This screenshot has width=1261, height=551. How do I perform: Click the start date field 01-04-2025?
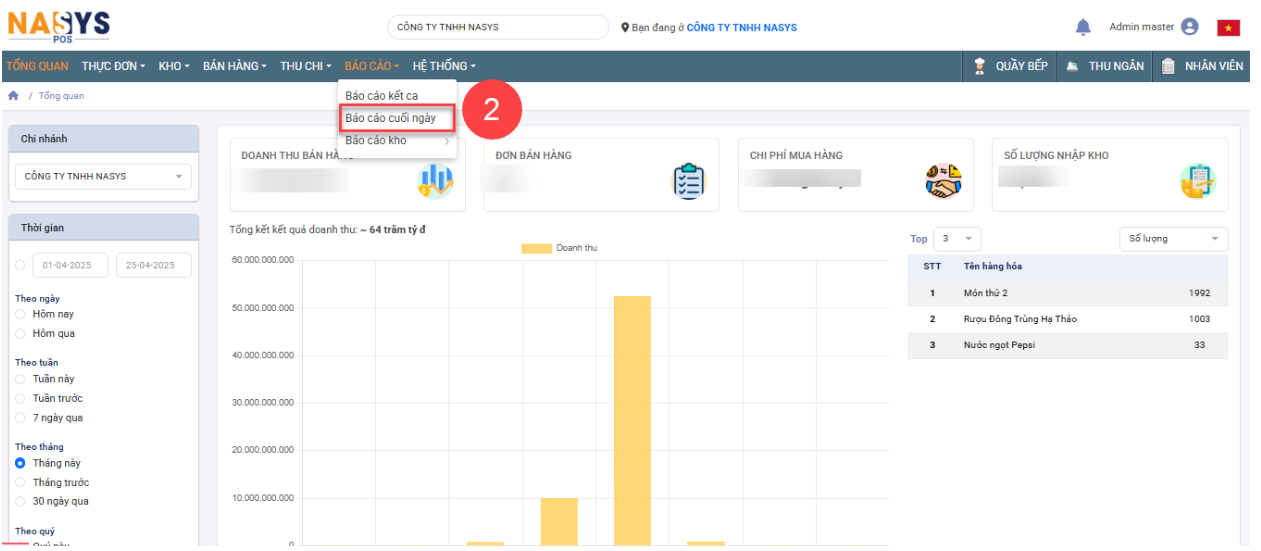(x=69, y=266)
